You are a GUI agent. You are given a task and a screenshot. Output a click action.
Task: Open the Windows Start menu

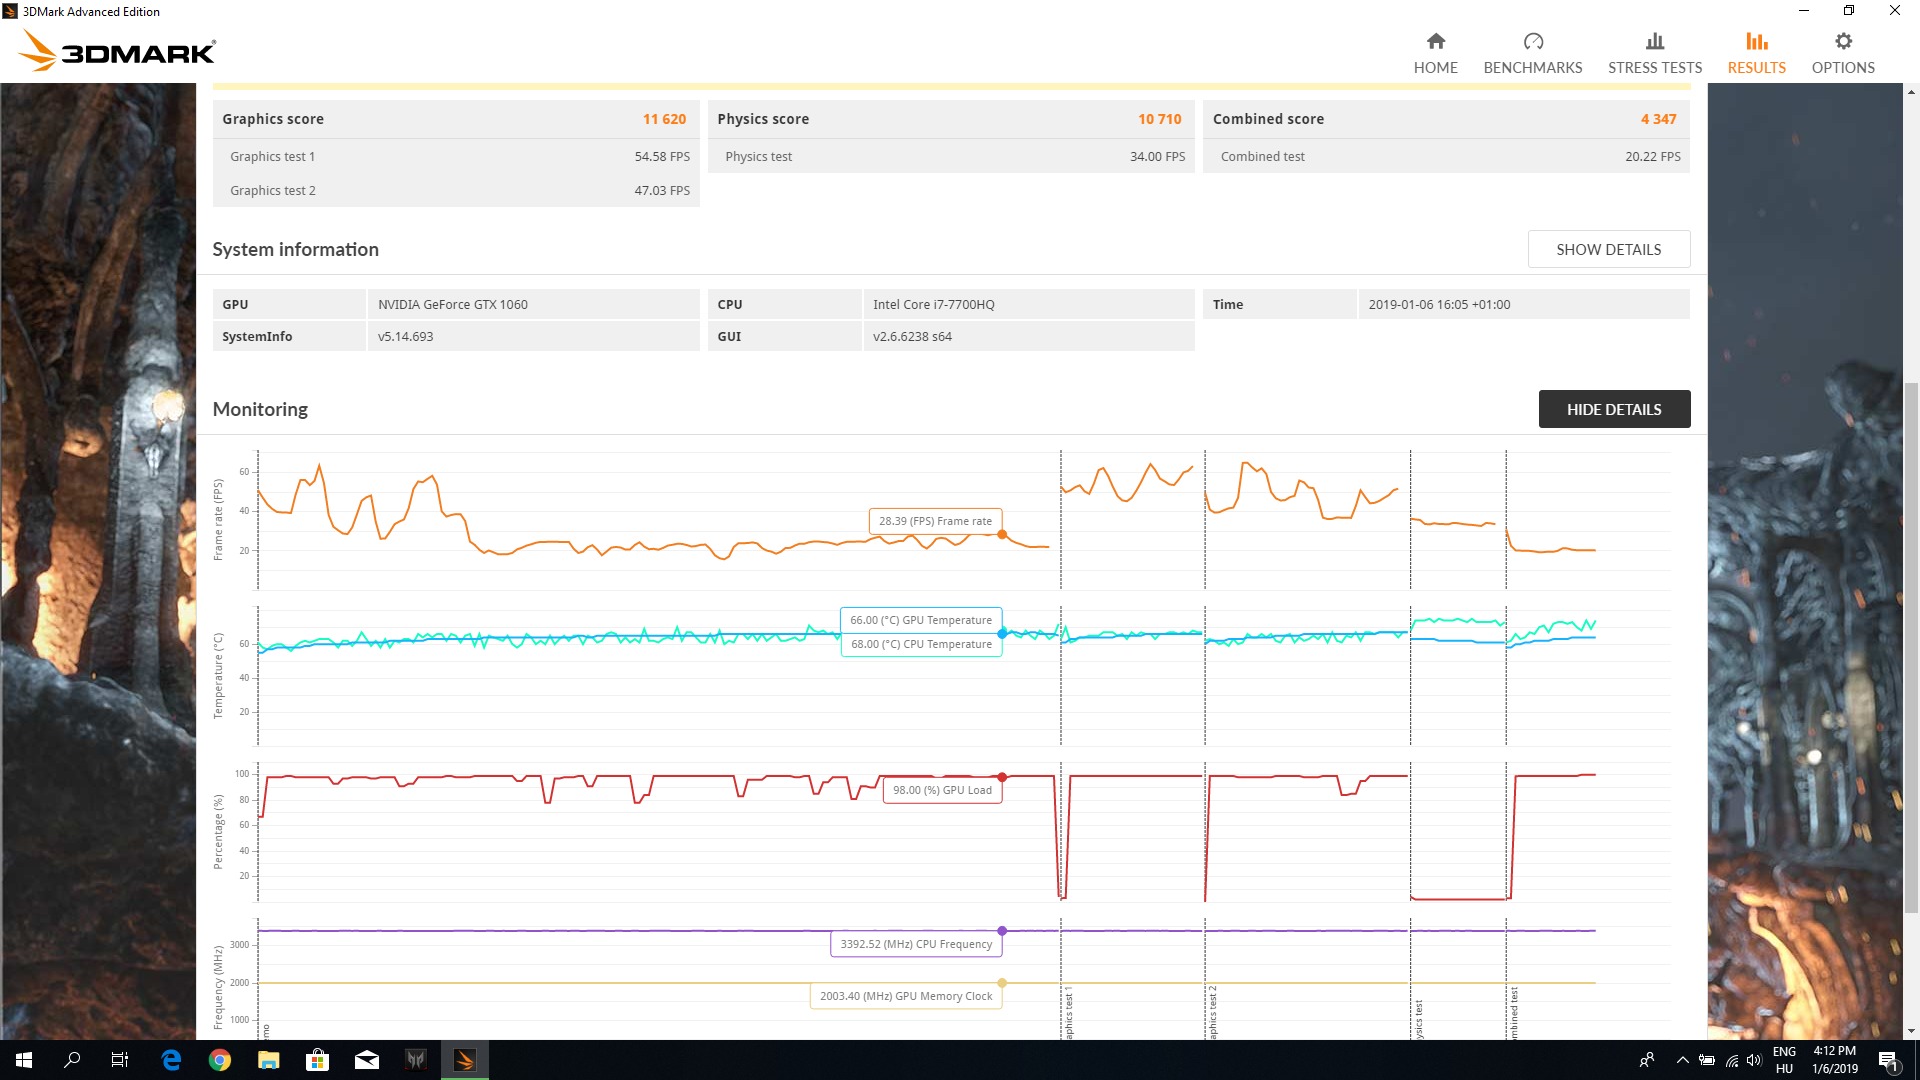(24, 1060)
